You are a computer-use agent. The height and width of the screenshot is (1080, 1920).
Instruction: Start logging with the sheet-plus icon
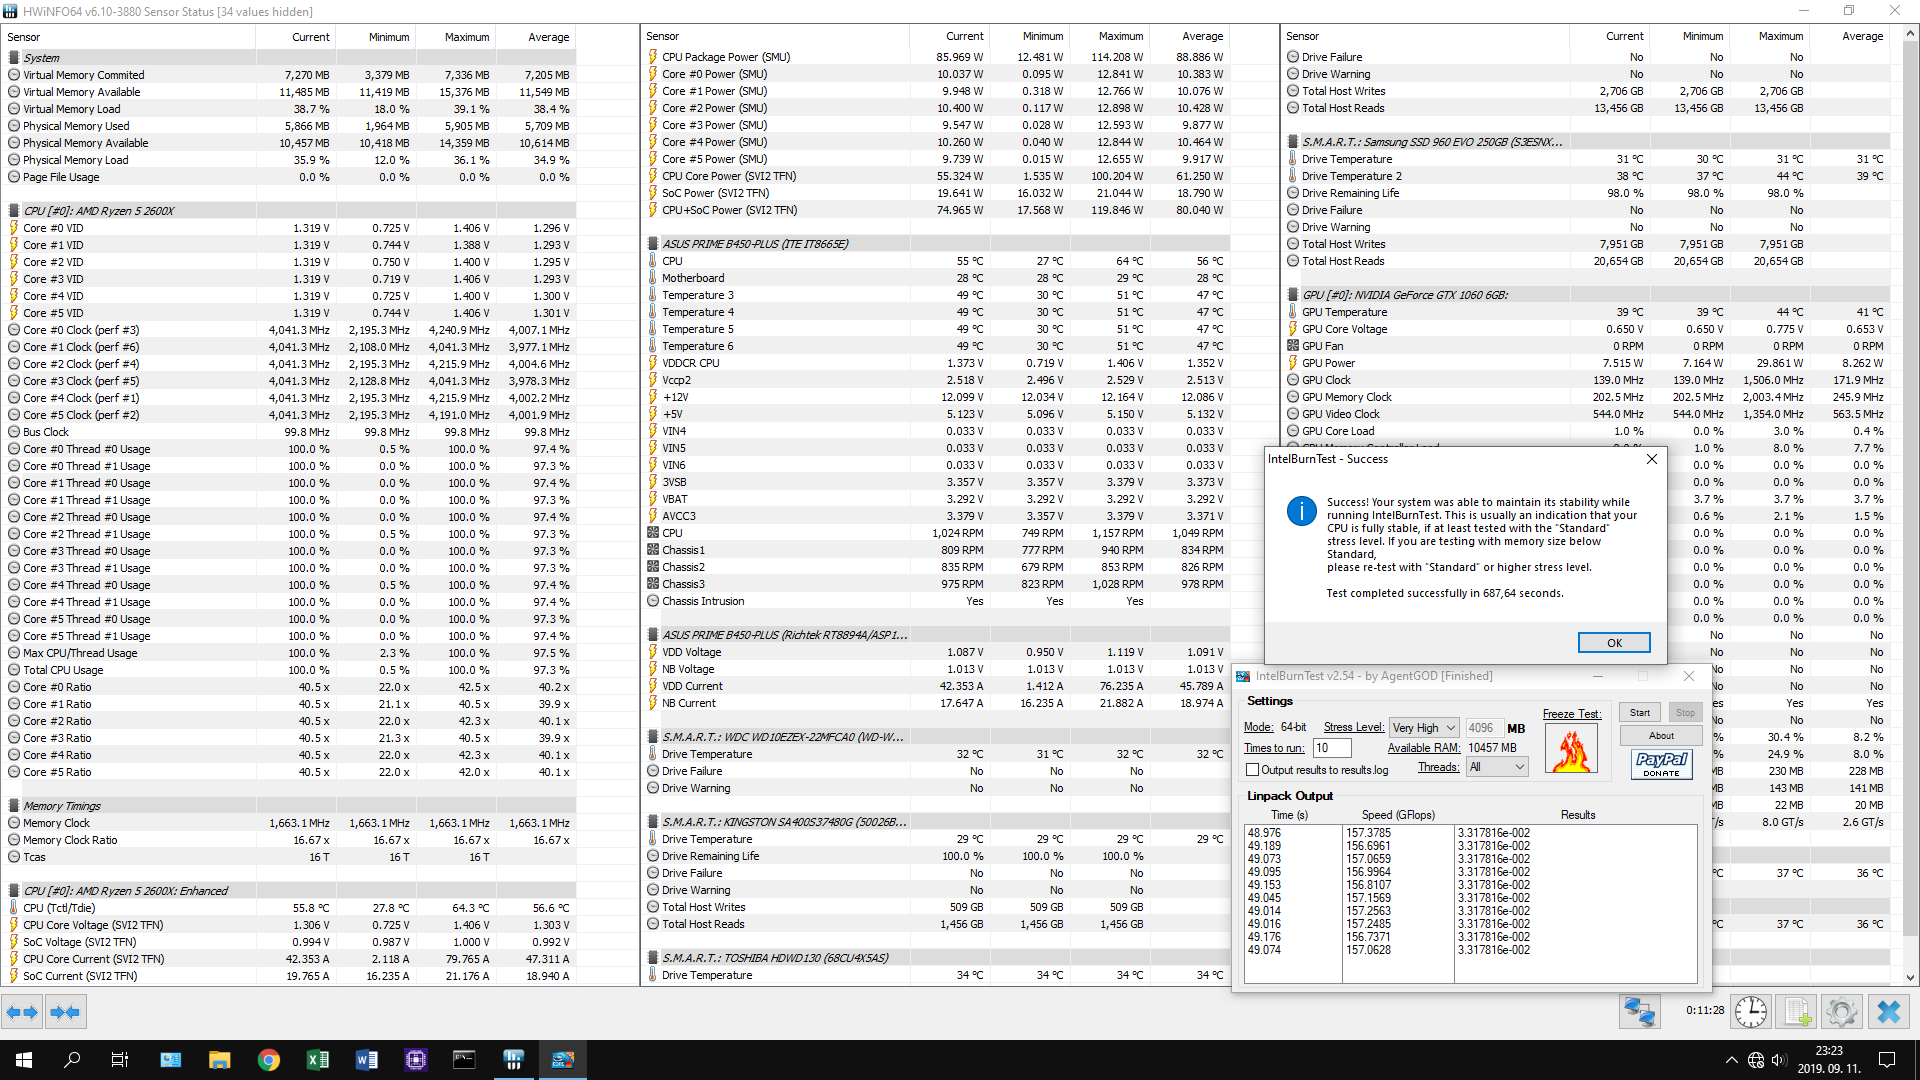point(1797,1012)
